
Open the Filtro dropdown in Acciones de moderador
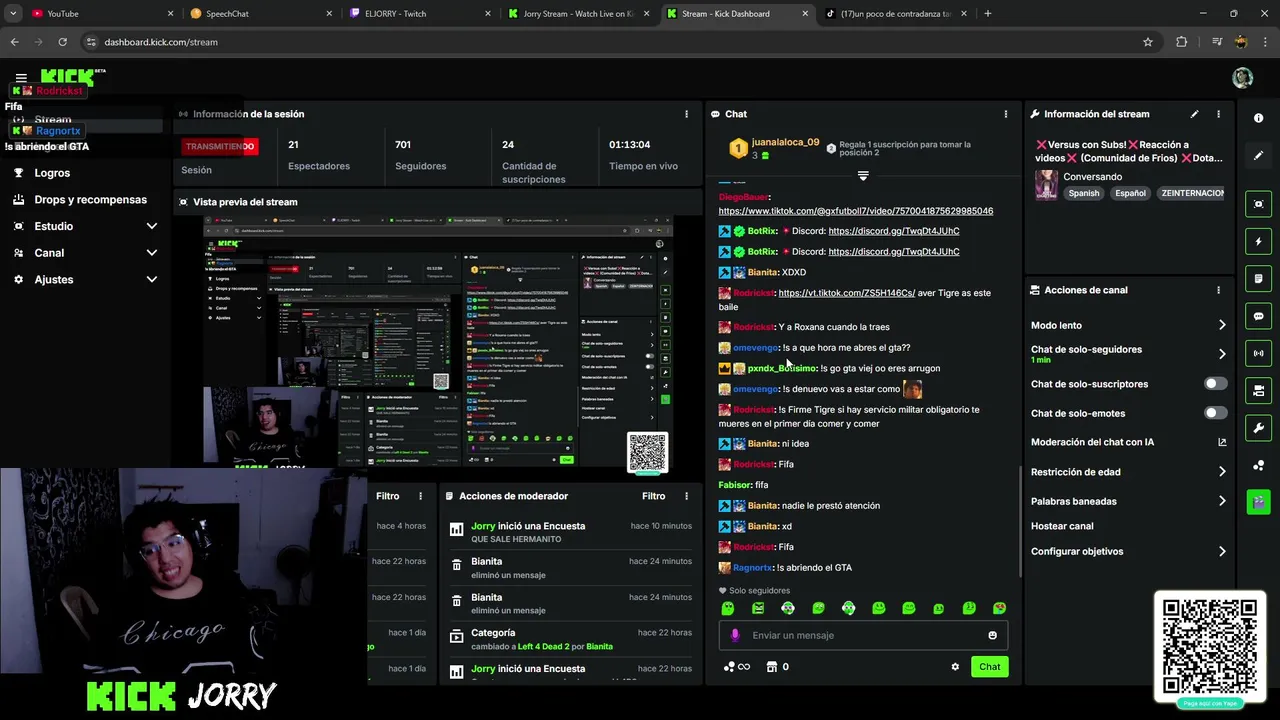tap(653, 496)
